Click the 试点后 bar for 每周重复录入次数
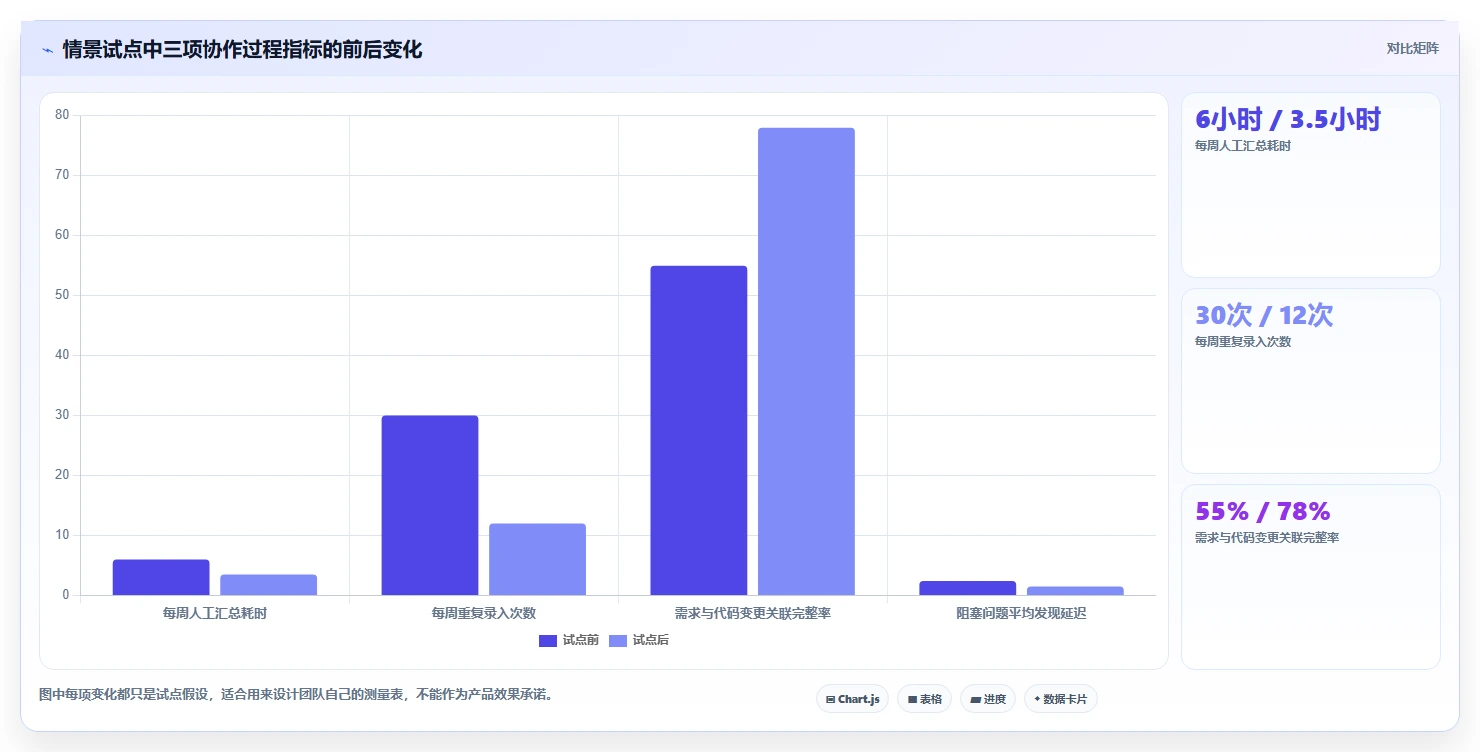The image size is (1480, 752). [x=537, y=559]
